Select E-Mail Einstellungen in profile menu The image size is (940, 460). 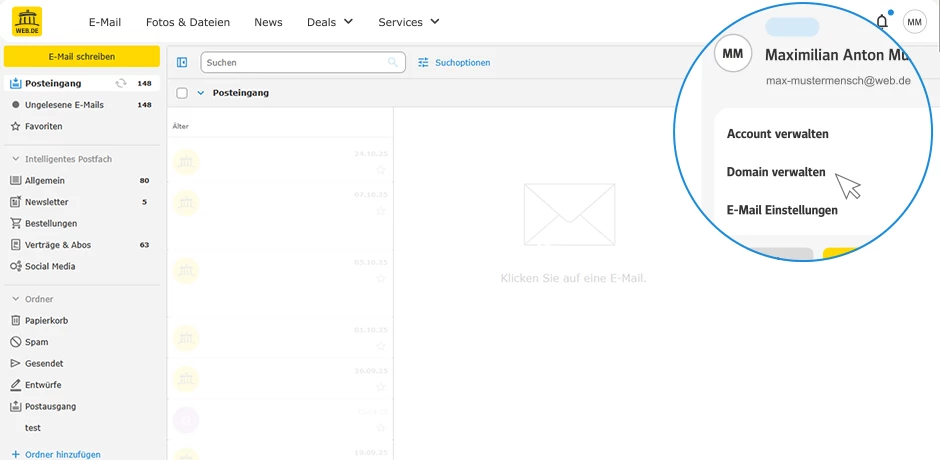coord(782,211)
